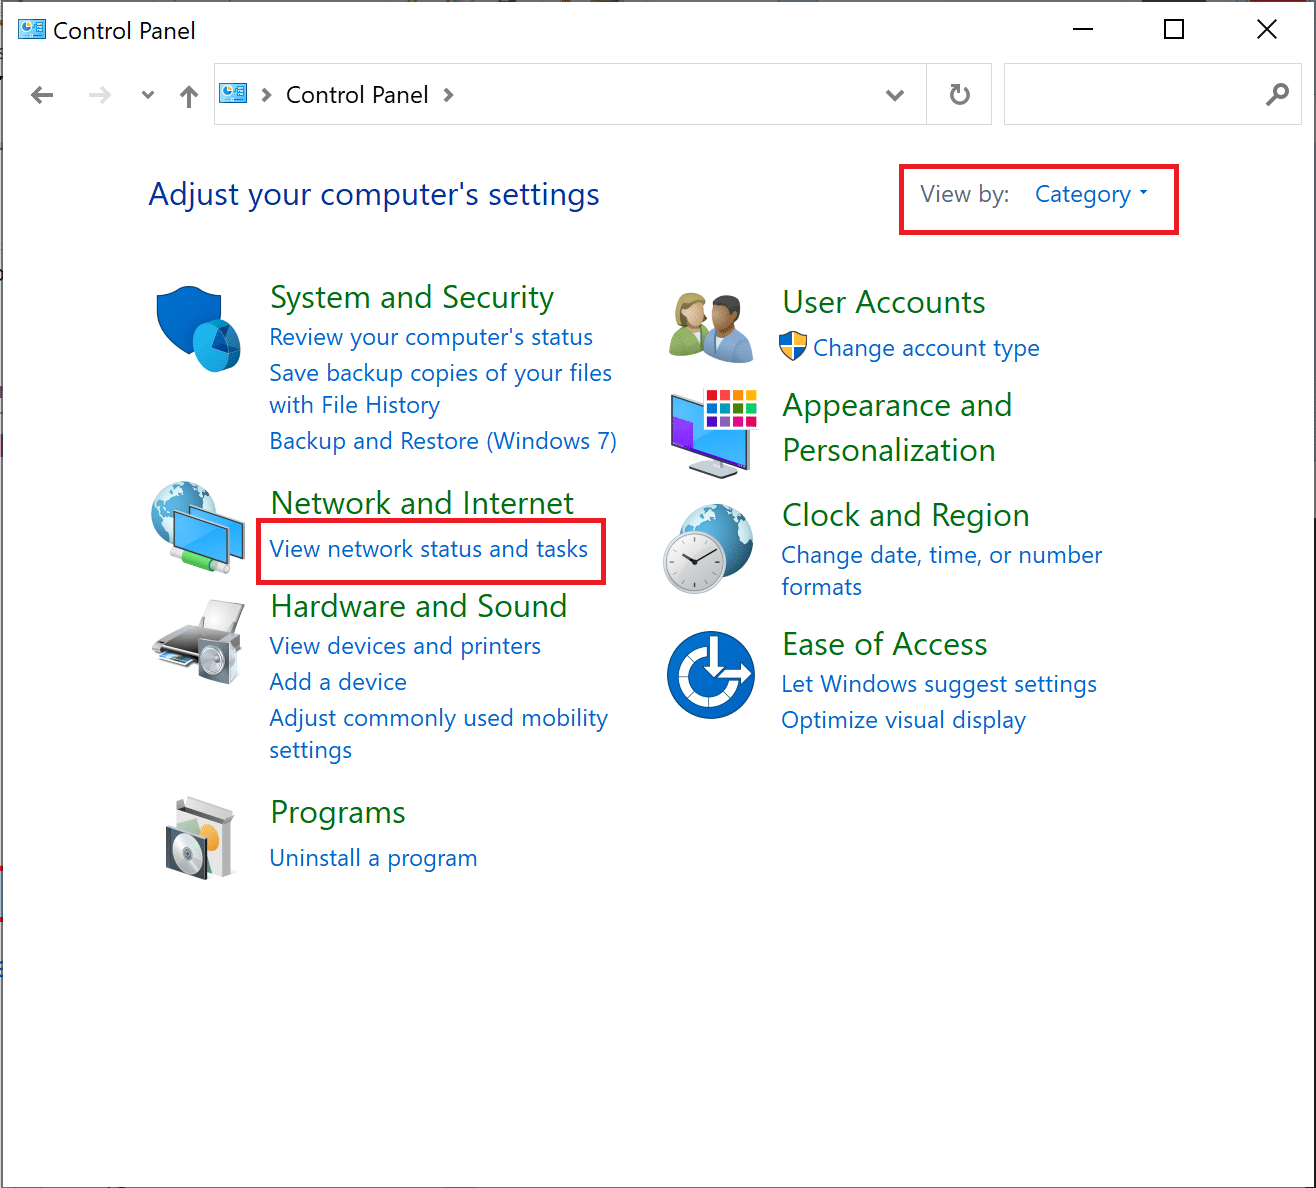
Task: Click the System and Security shield icon
Action: [198, 328]
